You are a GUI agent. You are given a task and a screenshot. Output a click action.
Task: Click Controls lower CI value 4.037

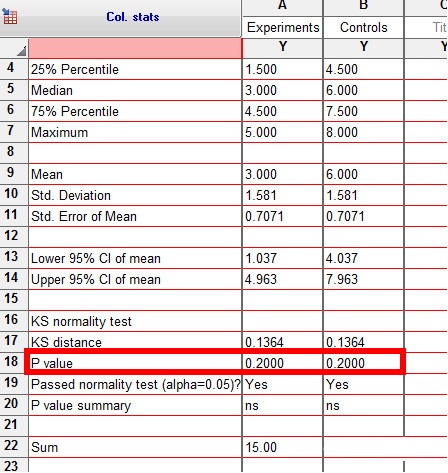[342, 258]
